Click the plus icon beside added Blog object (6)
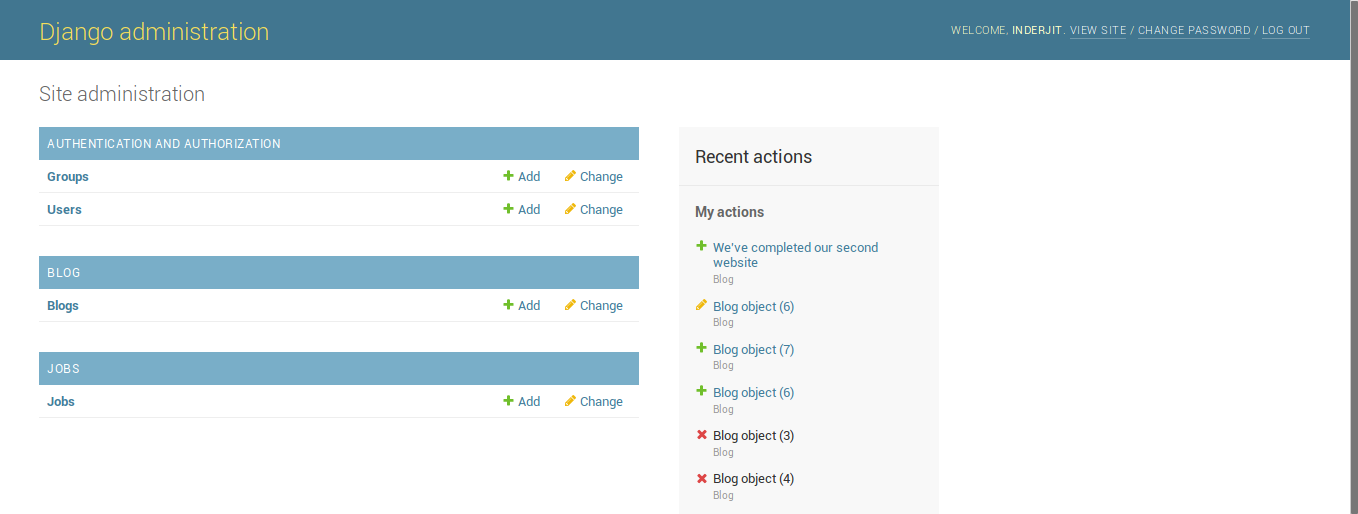The width and height of the screenshot is (1358, 514). [701, 391]
